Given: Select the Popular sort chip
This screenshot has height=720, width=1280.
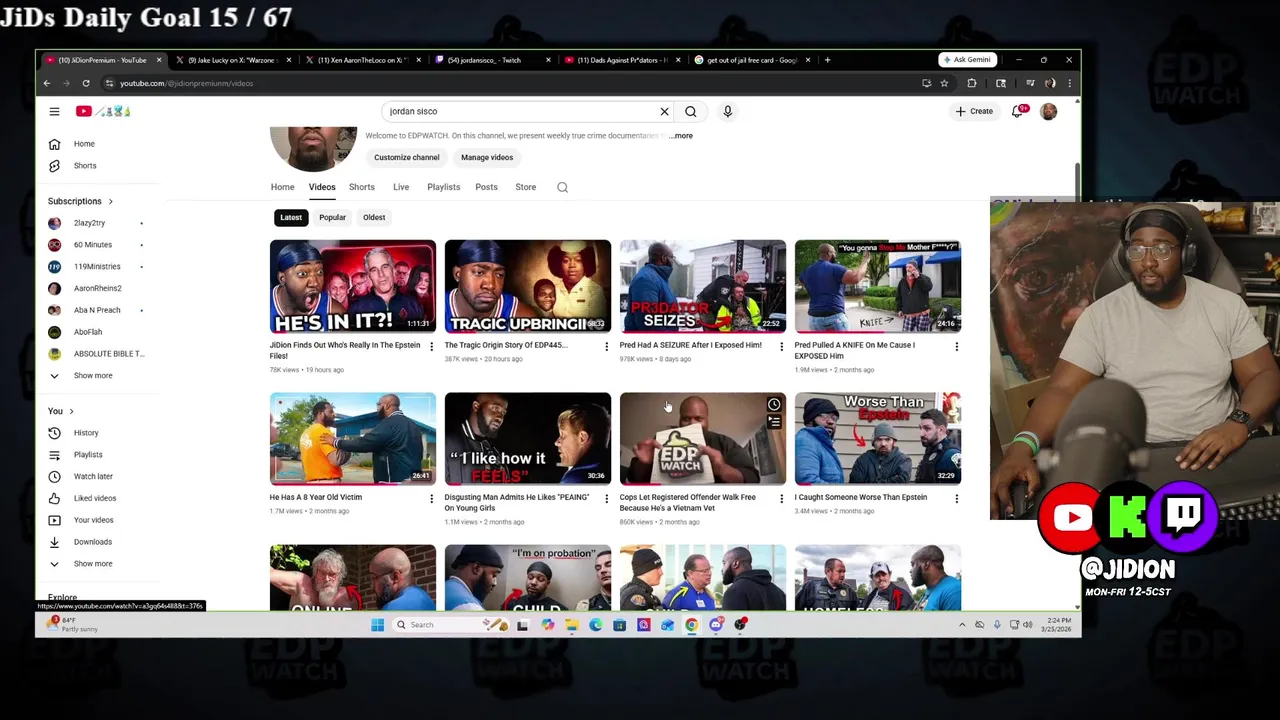Looking at the screenshot, I should 332,217.
